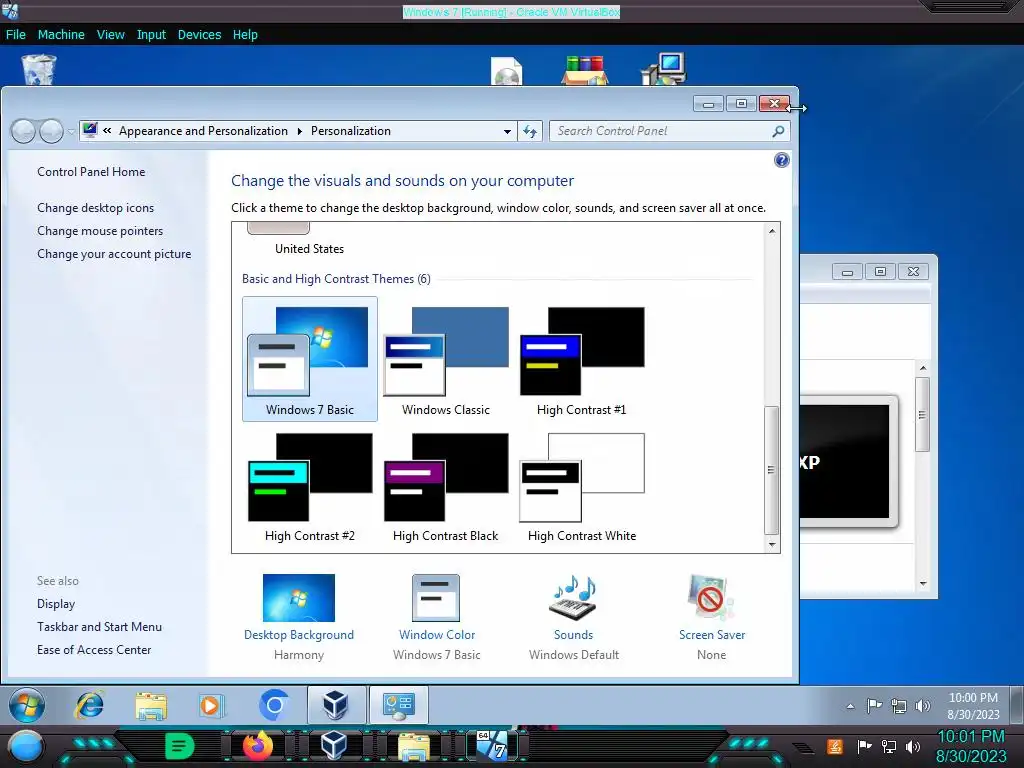Open the VirtualBox Devices menu
Viewport: 1024px width, 768px height.
pyautogui.click(x=199, y=35)
